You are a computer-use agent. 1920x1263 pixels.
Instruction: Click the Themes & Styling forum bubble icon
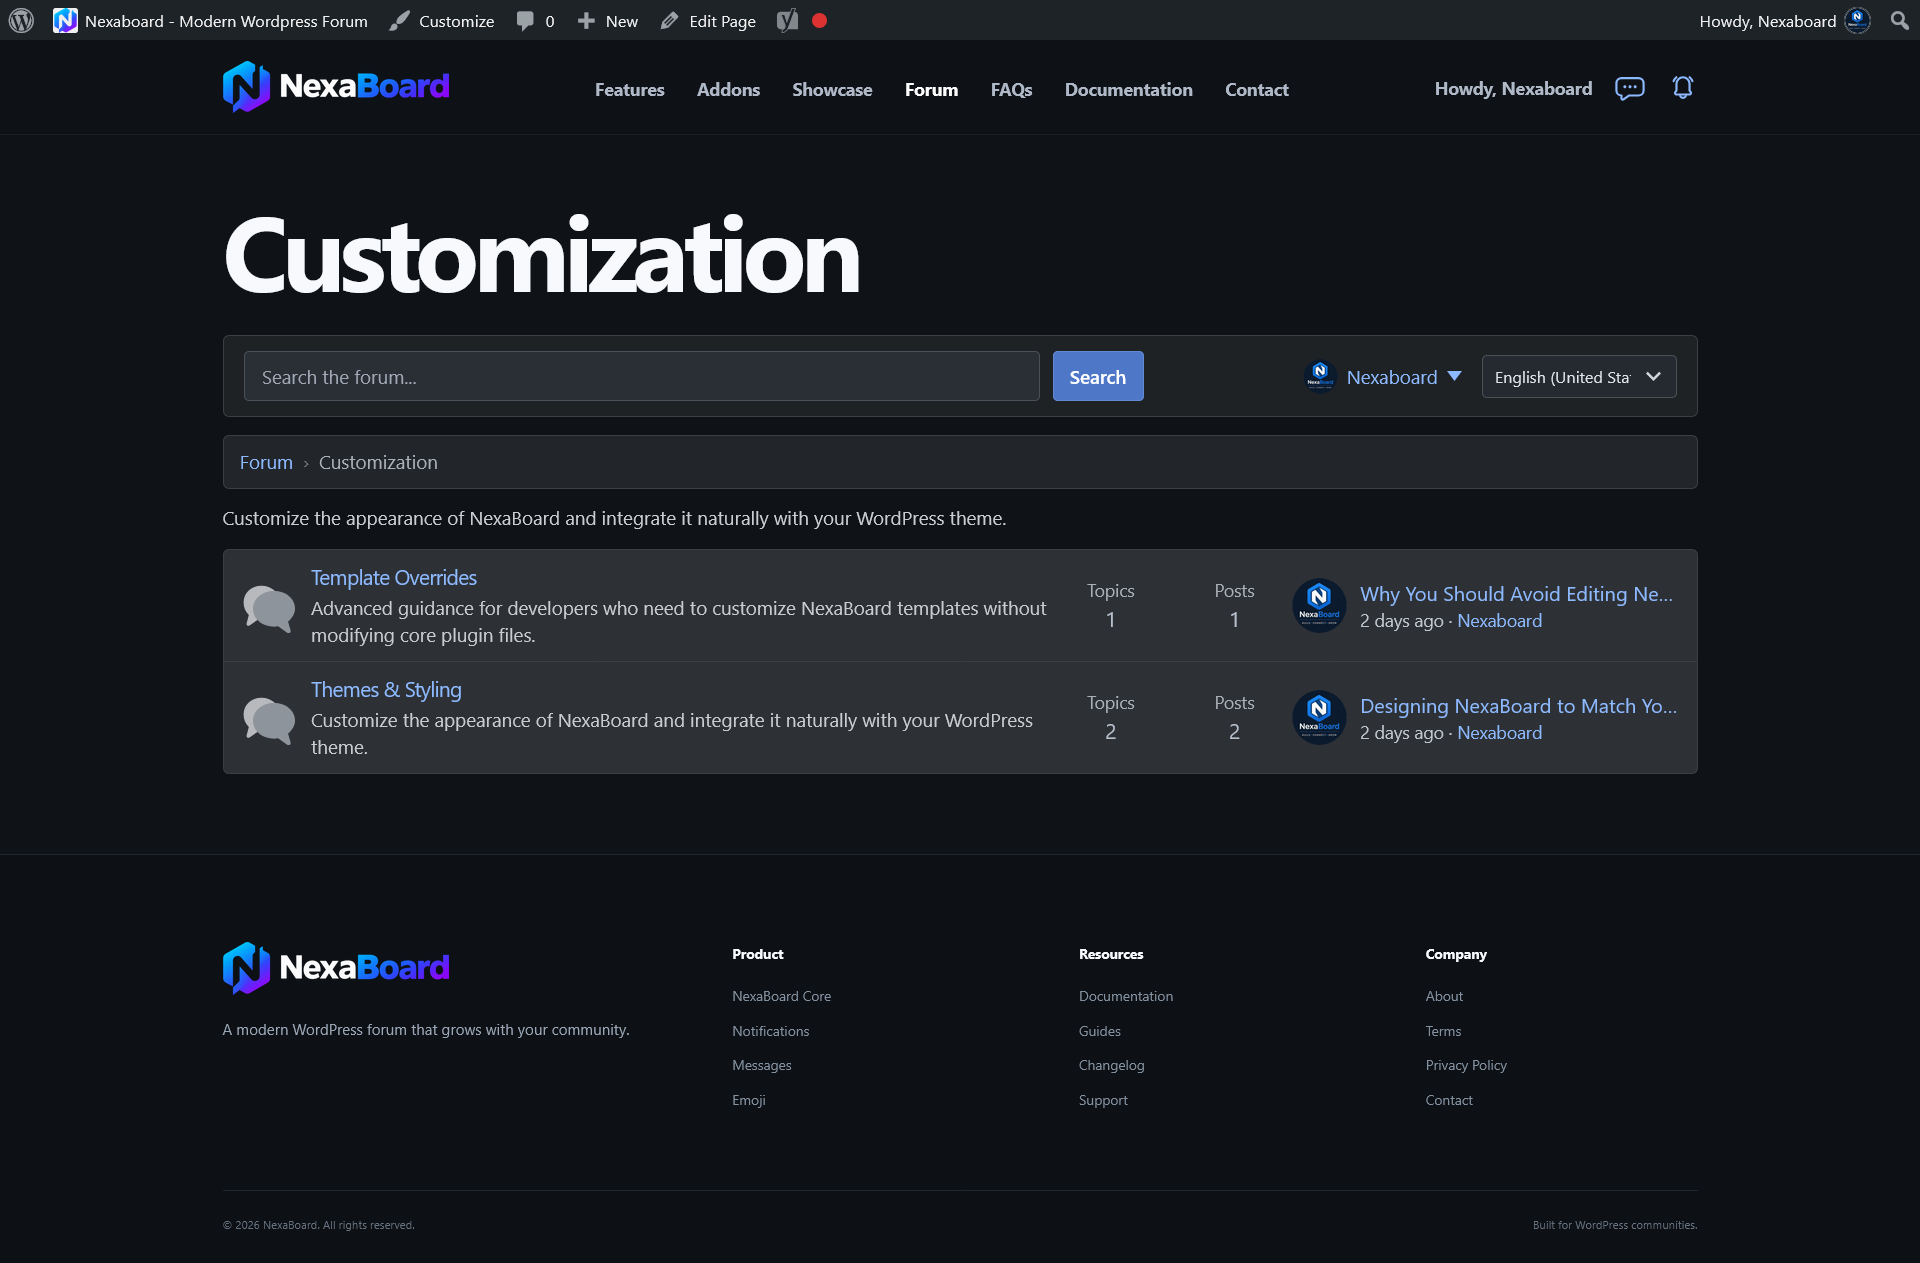pos(269,719)
